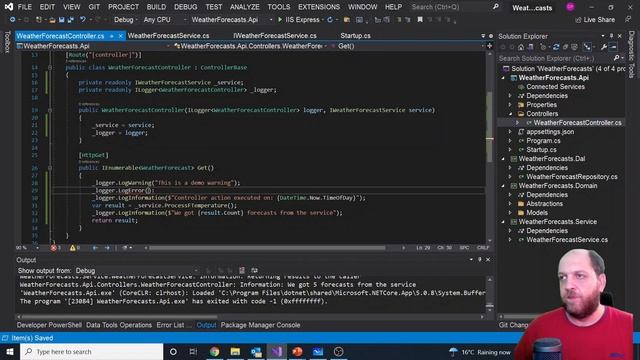This screenshot has height=360, width=640.
Task: Click the Solution Explorer Home icon
Action: coord(521,47)
